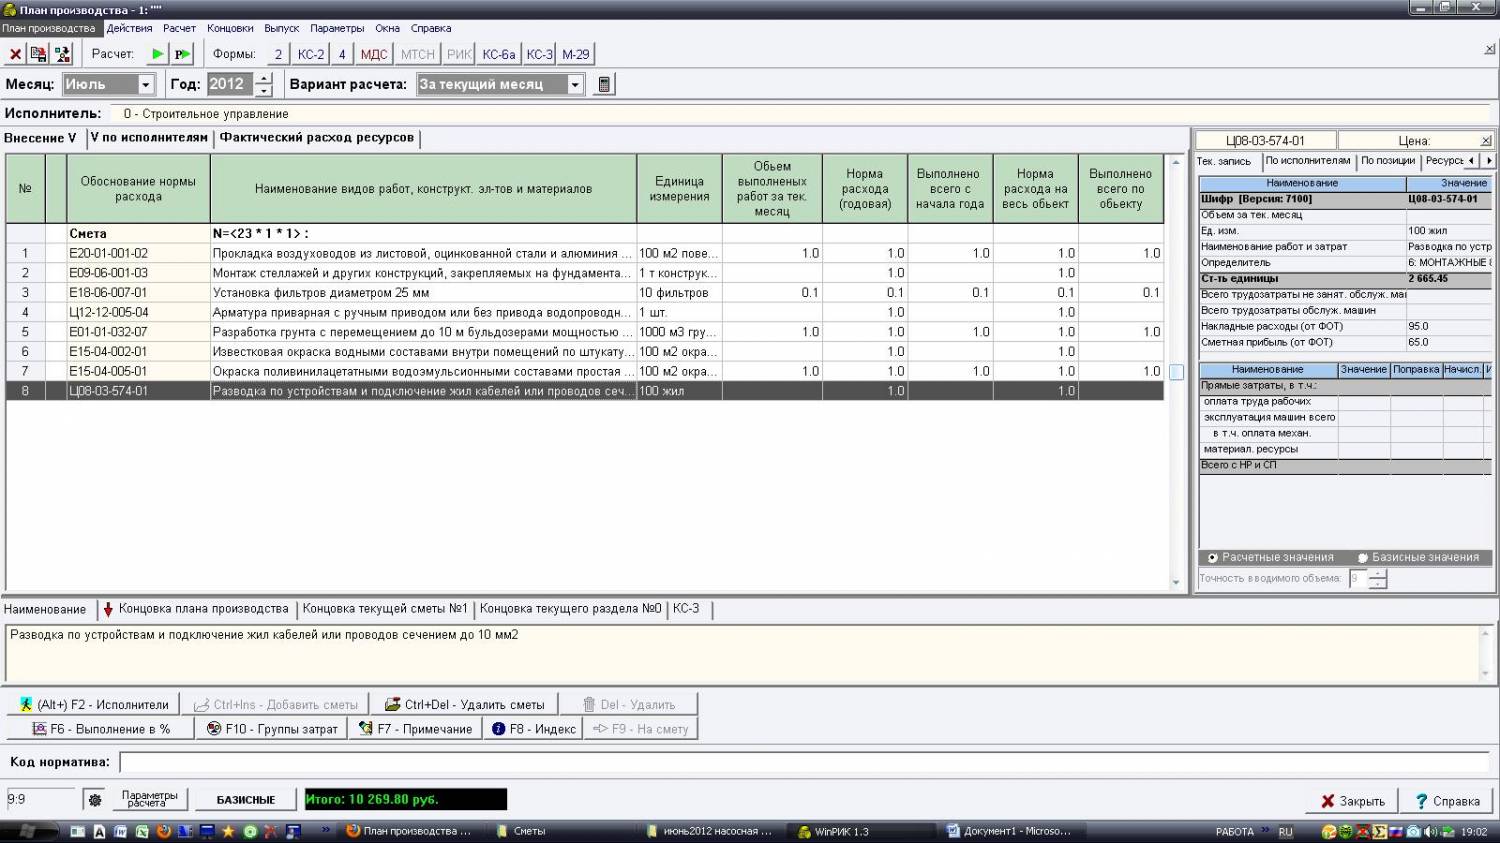Expand the Вариант расчета dropdown
The height and width of the screenshot is (843, 1500).
tap(575, 85)
